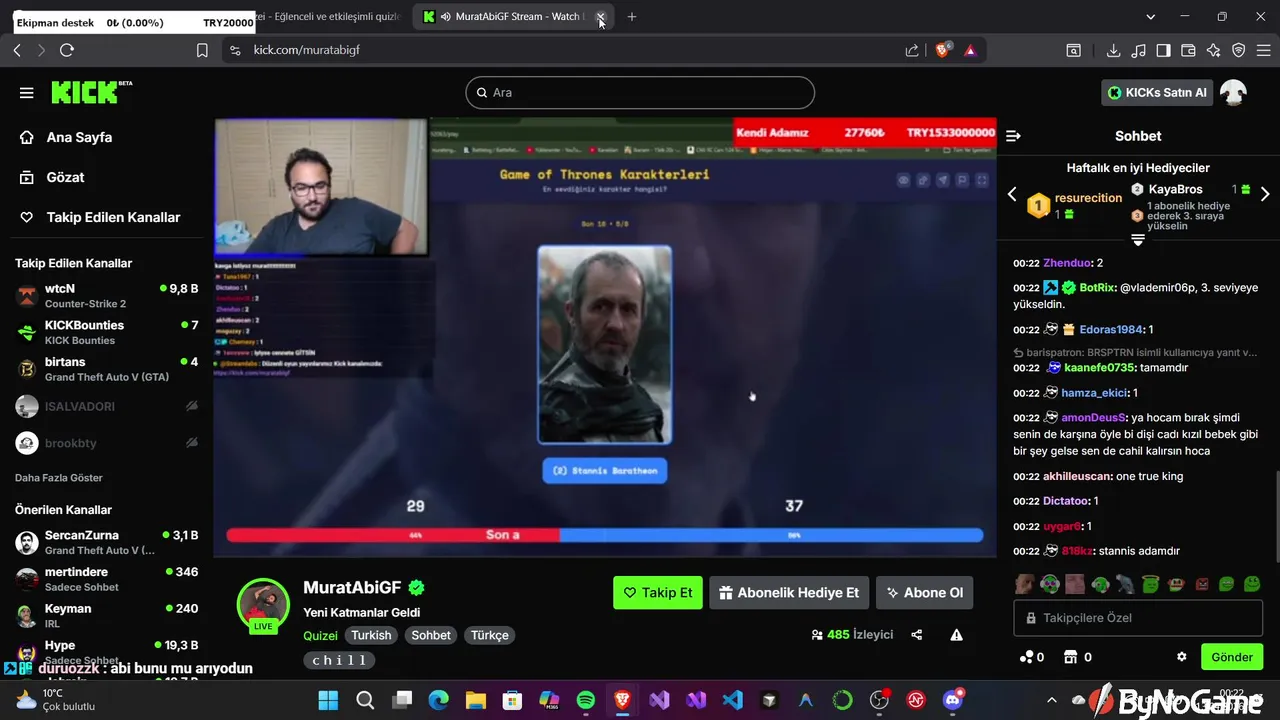Expand the gifters leaderboard handle
The image size is (1280, 720).
1137,240
